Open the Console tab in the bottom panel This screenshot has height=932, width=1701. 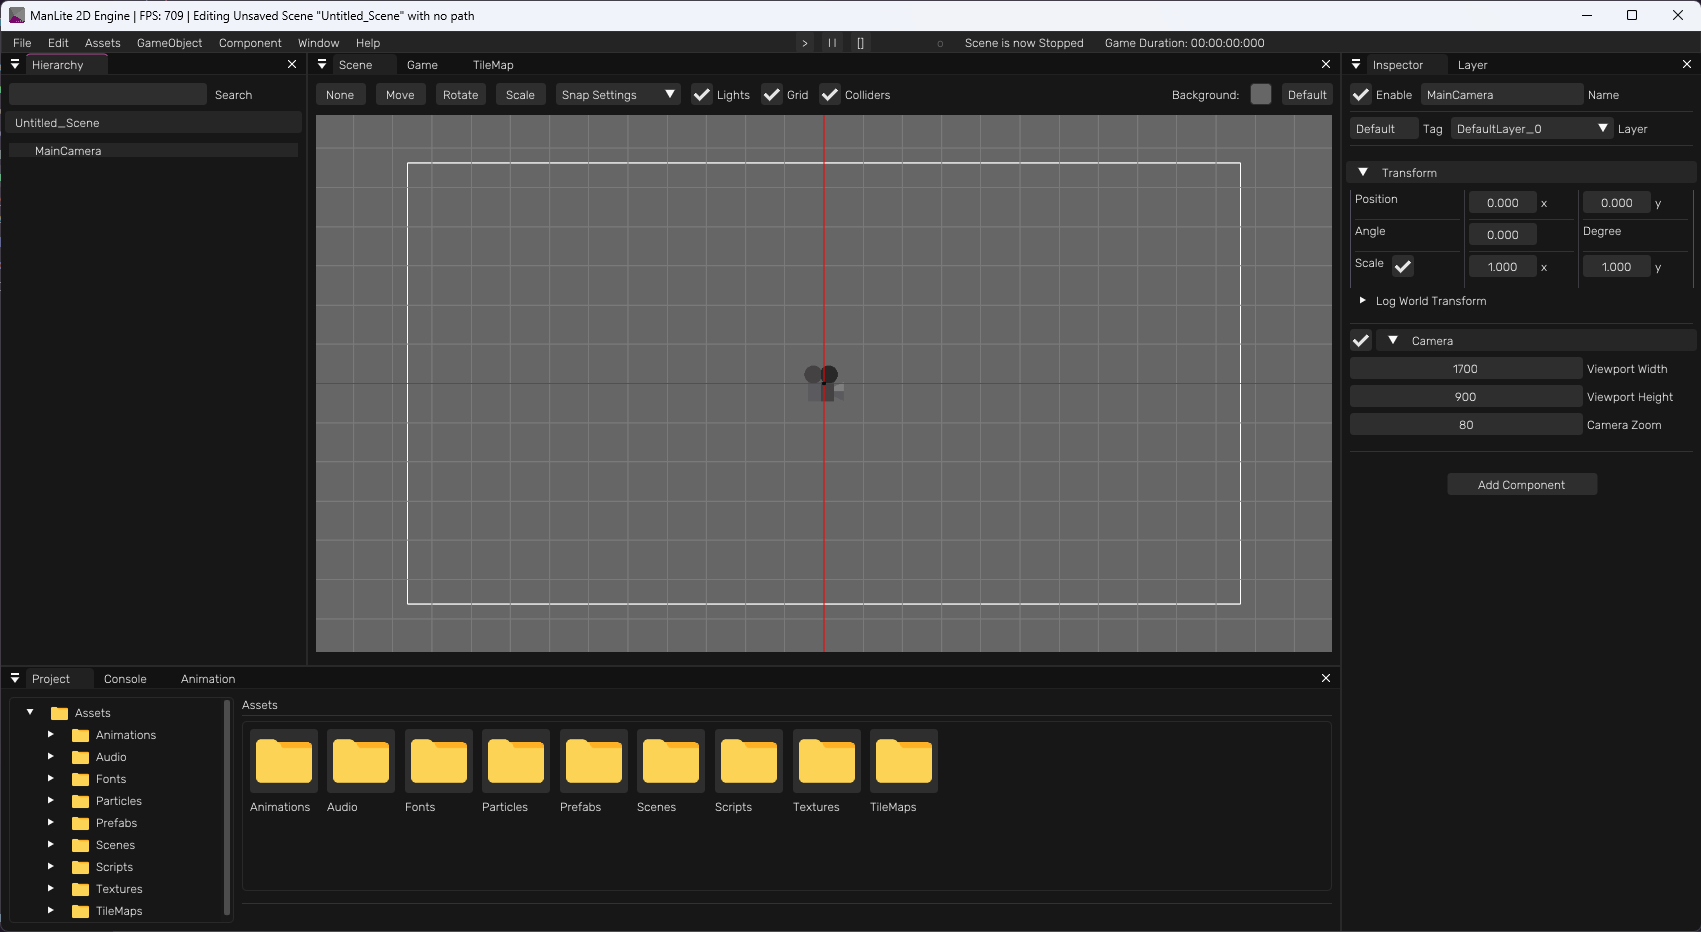coord(125,678)
